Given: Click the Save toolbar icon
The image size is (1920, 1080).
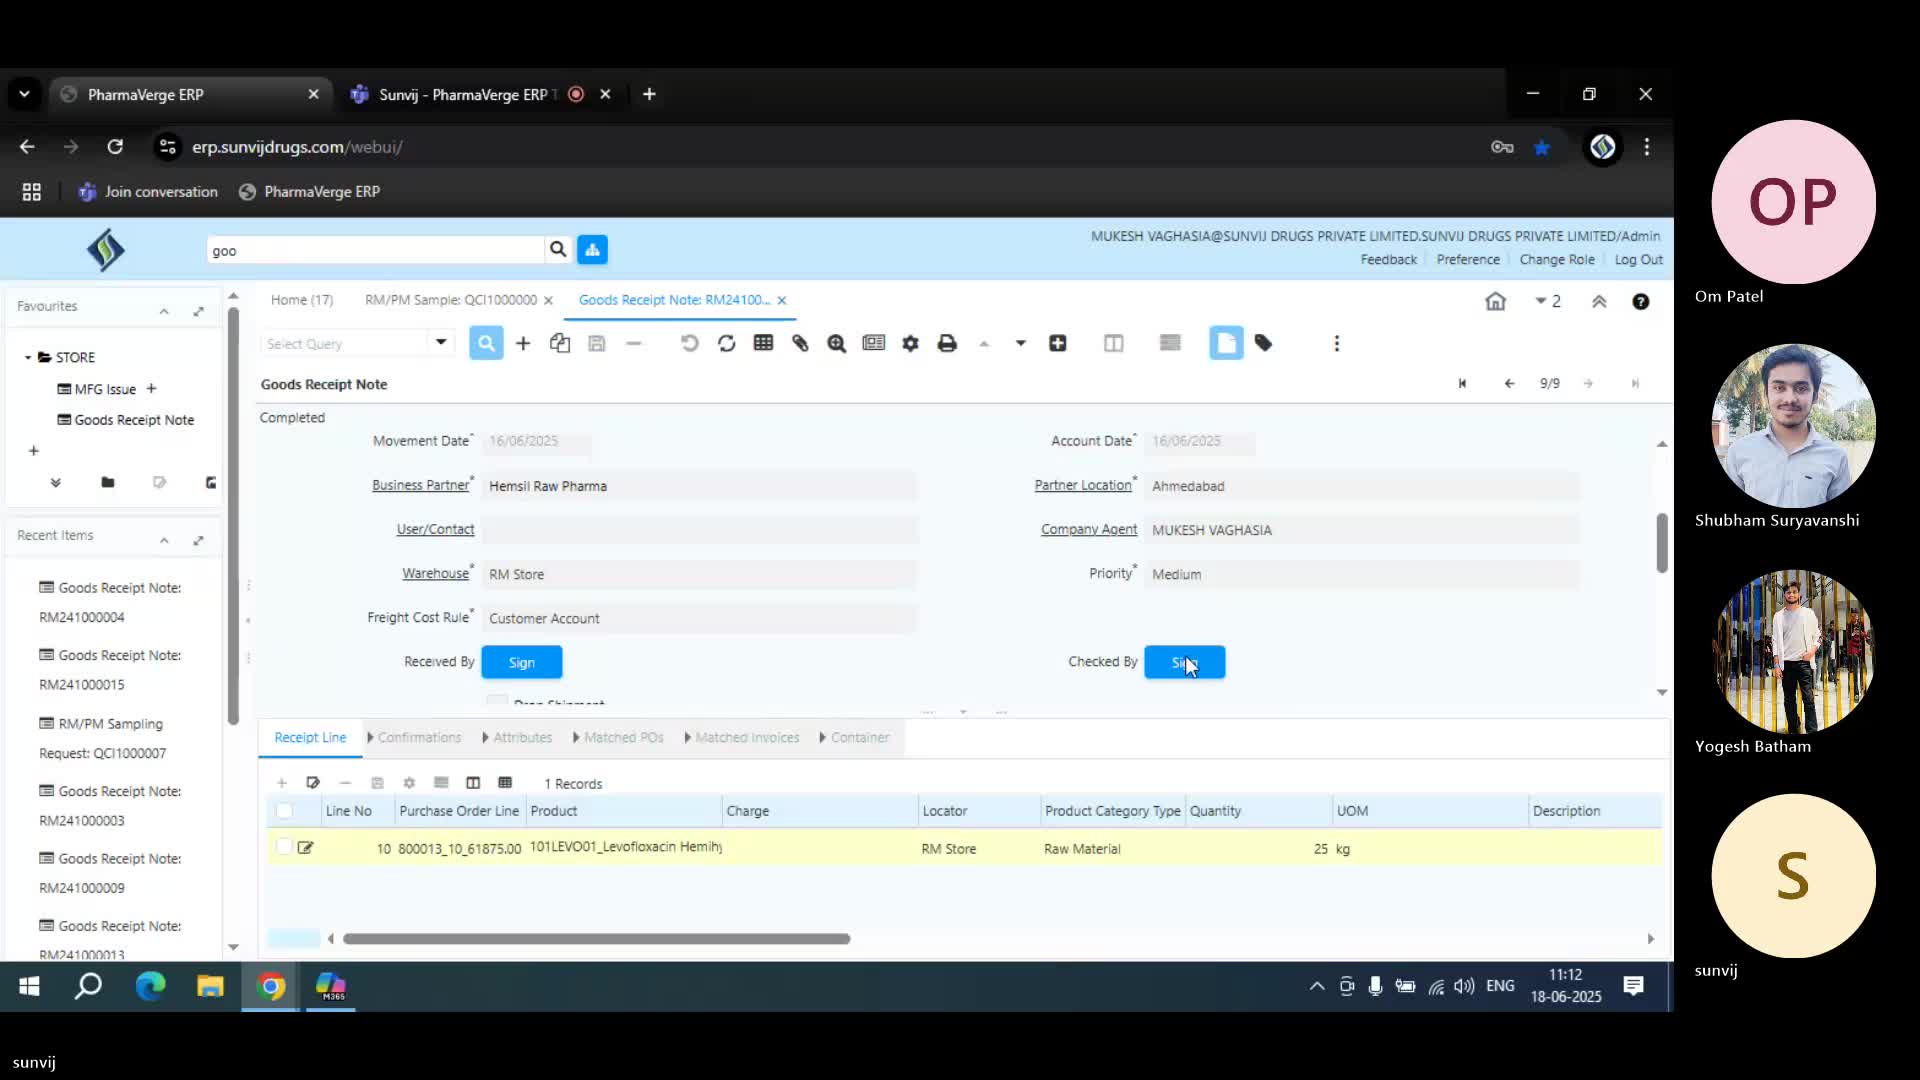Looking at the screenshot, I should coord(597,343).
